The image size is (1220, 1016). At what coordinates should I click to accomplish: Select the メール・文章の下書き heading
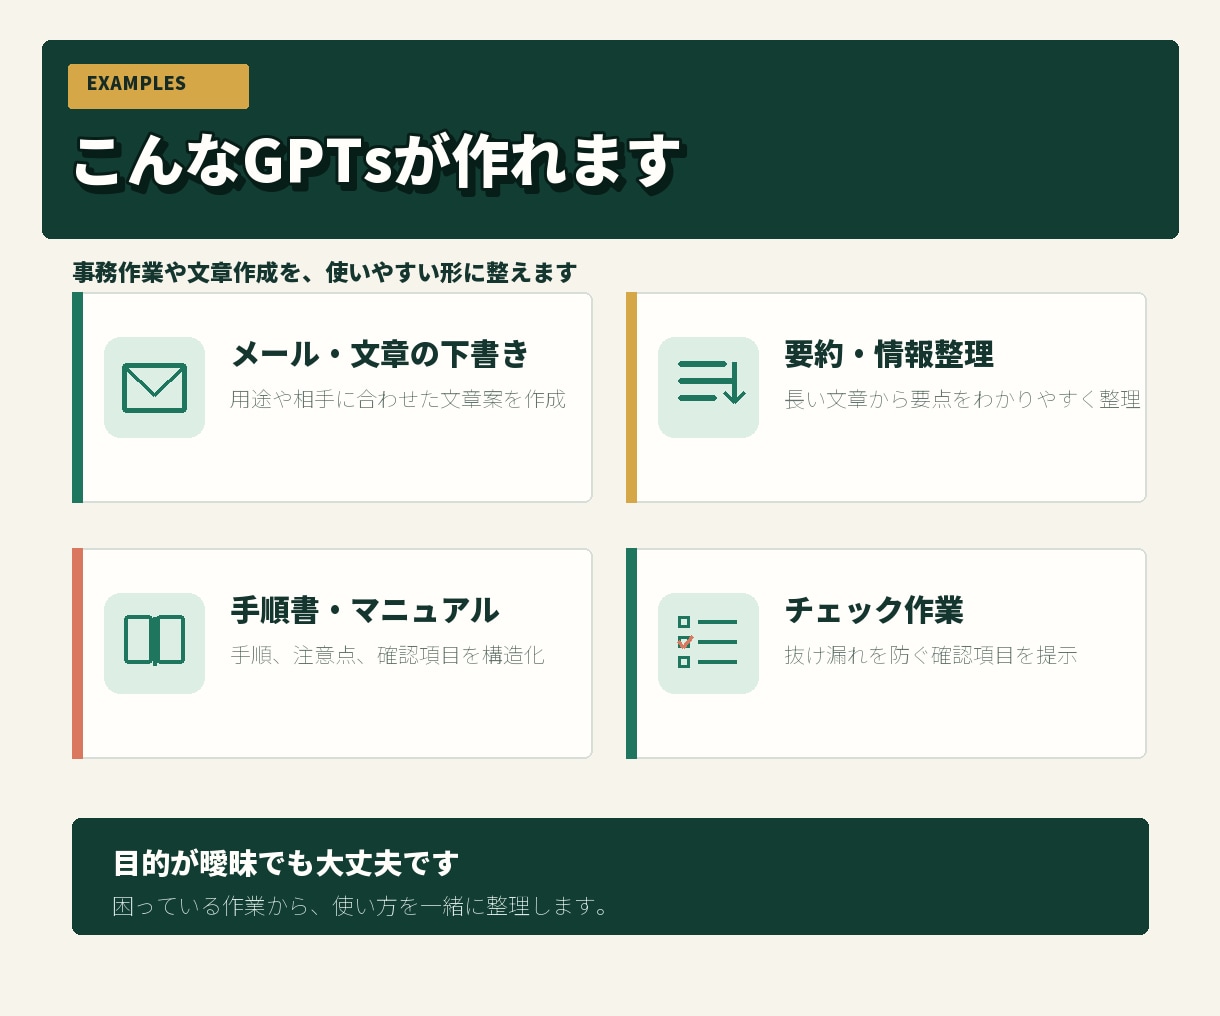click(380, 354)
